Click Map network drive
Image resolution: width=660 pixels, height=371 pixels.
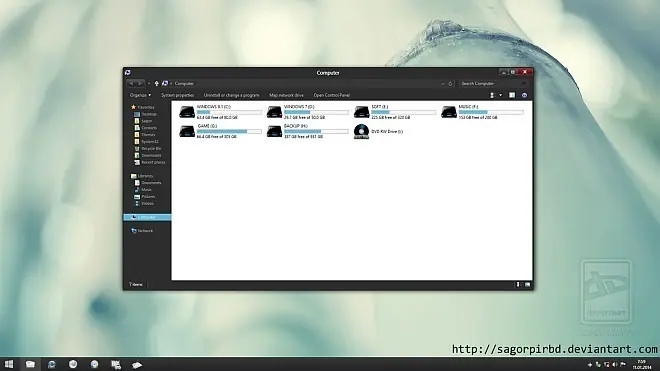[x=286, y=95]
